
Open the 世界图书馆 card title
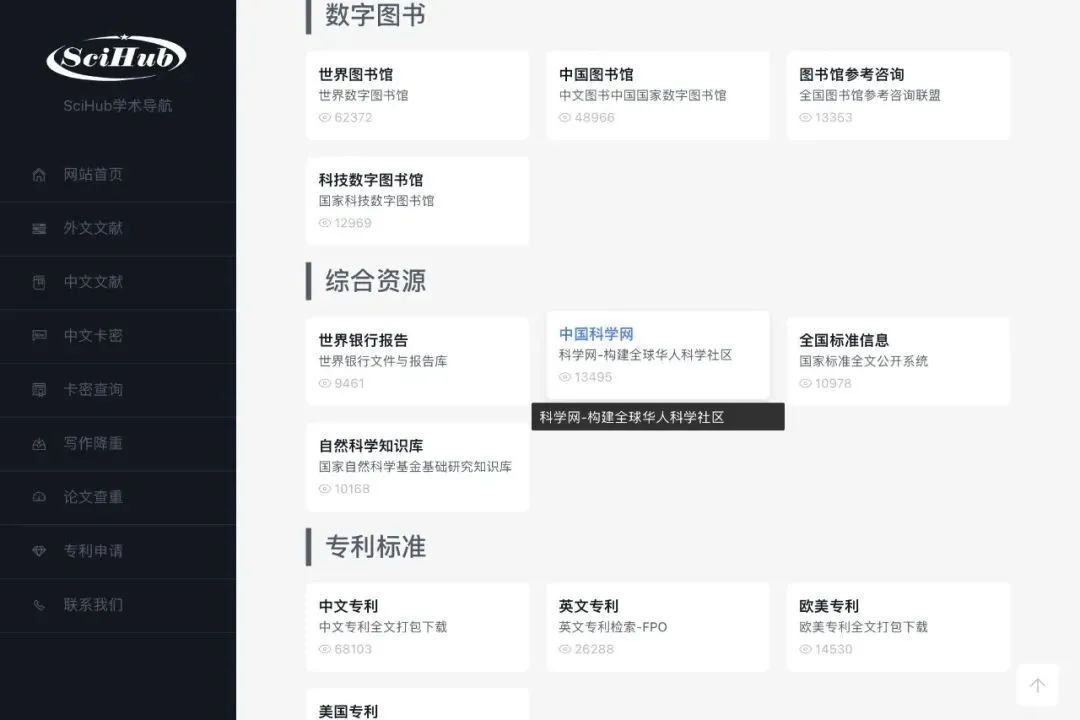pos(355,74)
